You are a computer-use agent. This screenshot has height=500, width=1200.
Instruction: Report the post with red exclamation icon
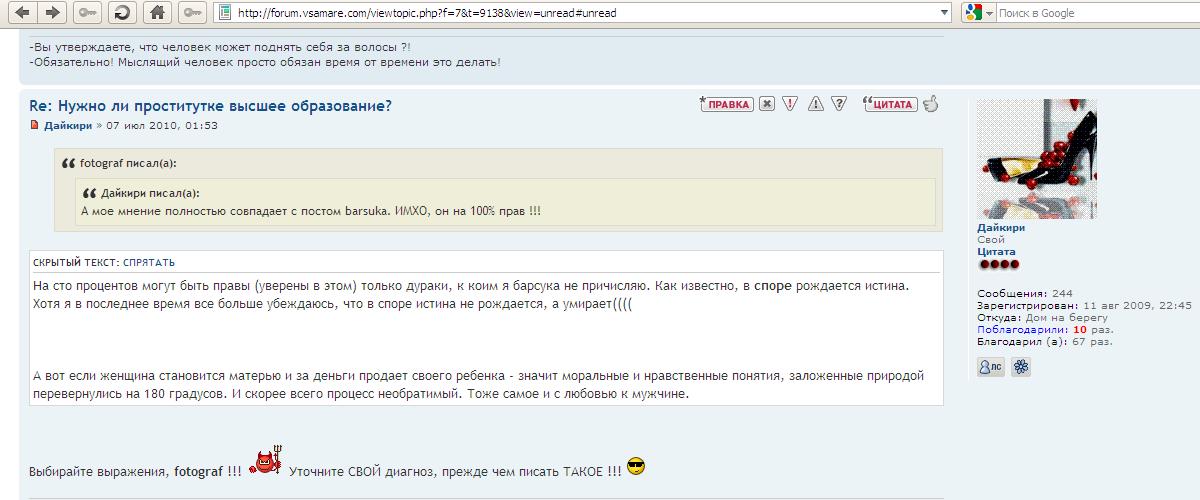tap(790, 103)
